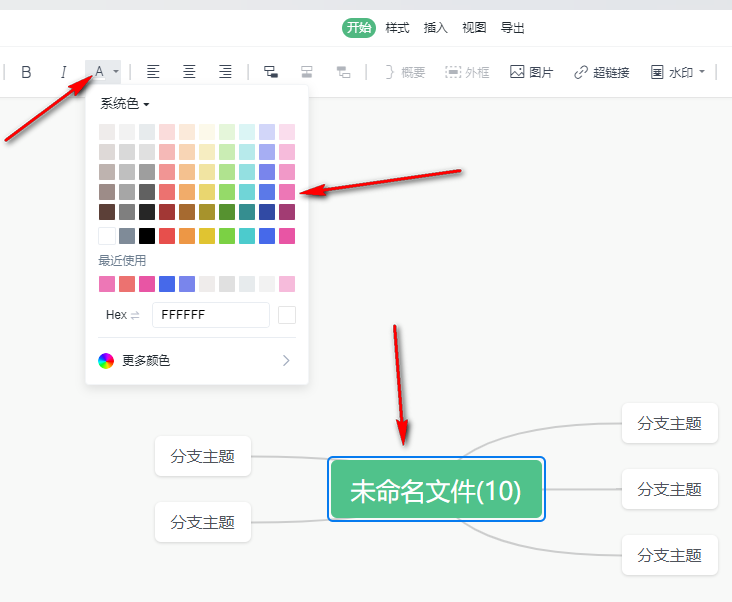The height and width of the screenshot is (602, 732).
Task: Align text right
Action: 225,72
